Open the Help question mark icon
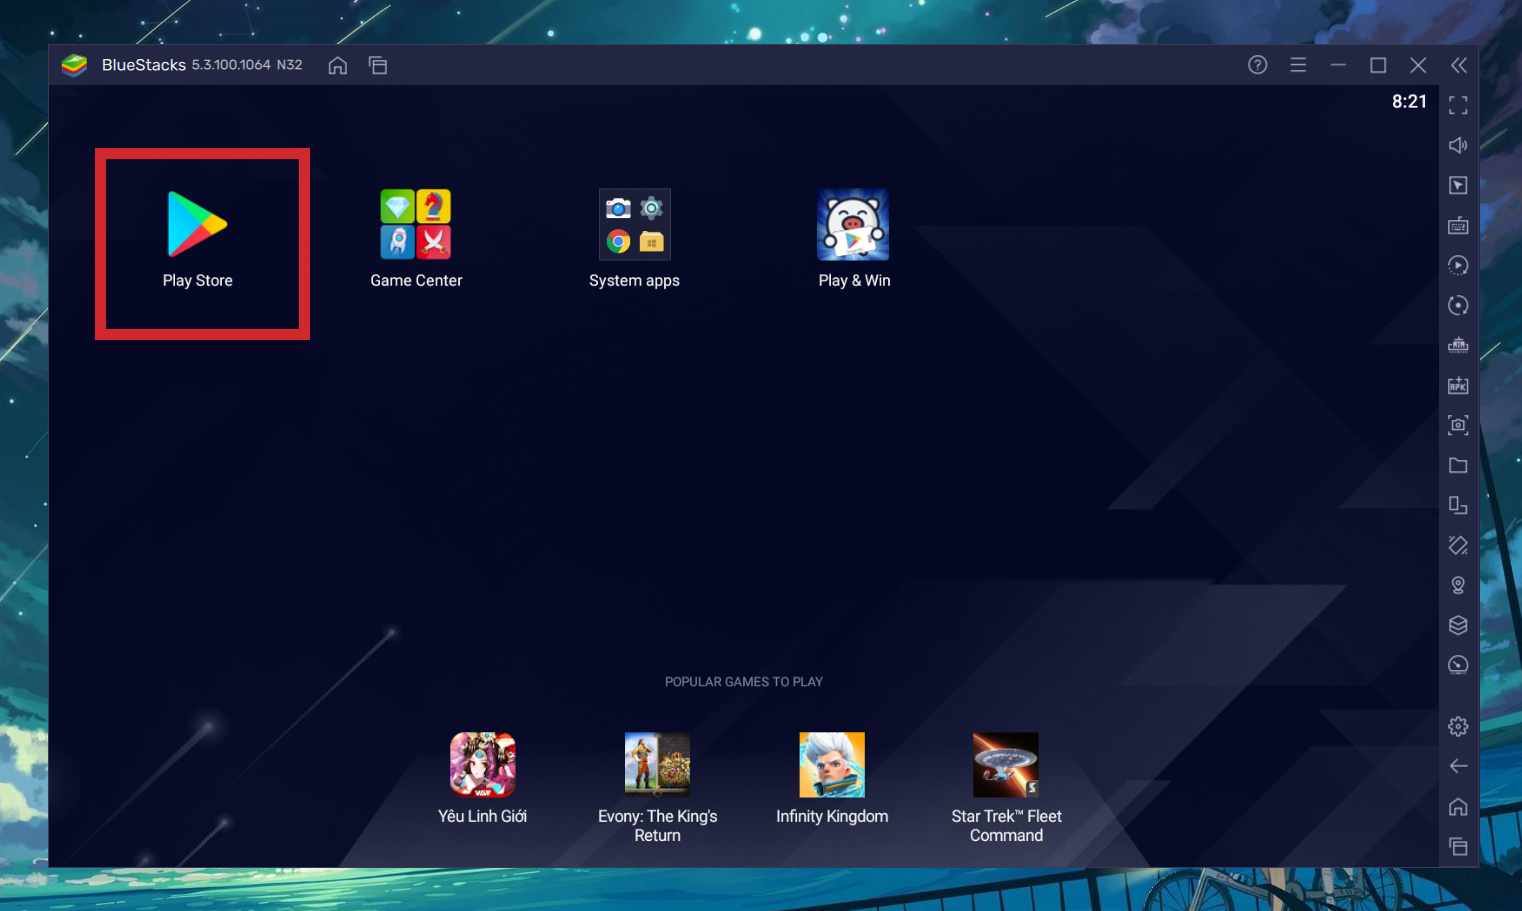Viewport: 1522px width, 911px height. point(1257,66)
